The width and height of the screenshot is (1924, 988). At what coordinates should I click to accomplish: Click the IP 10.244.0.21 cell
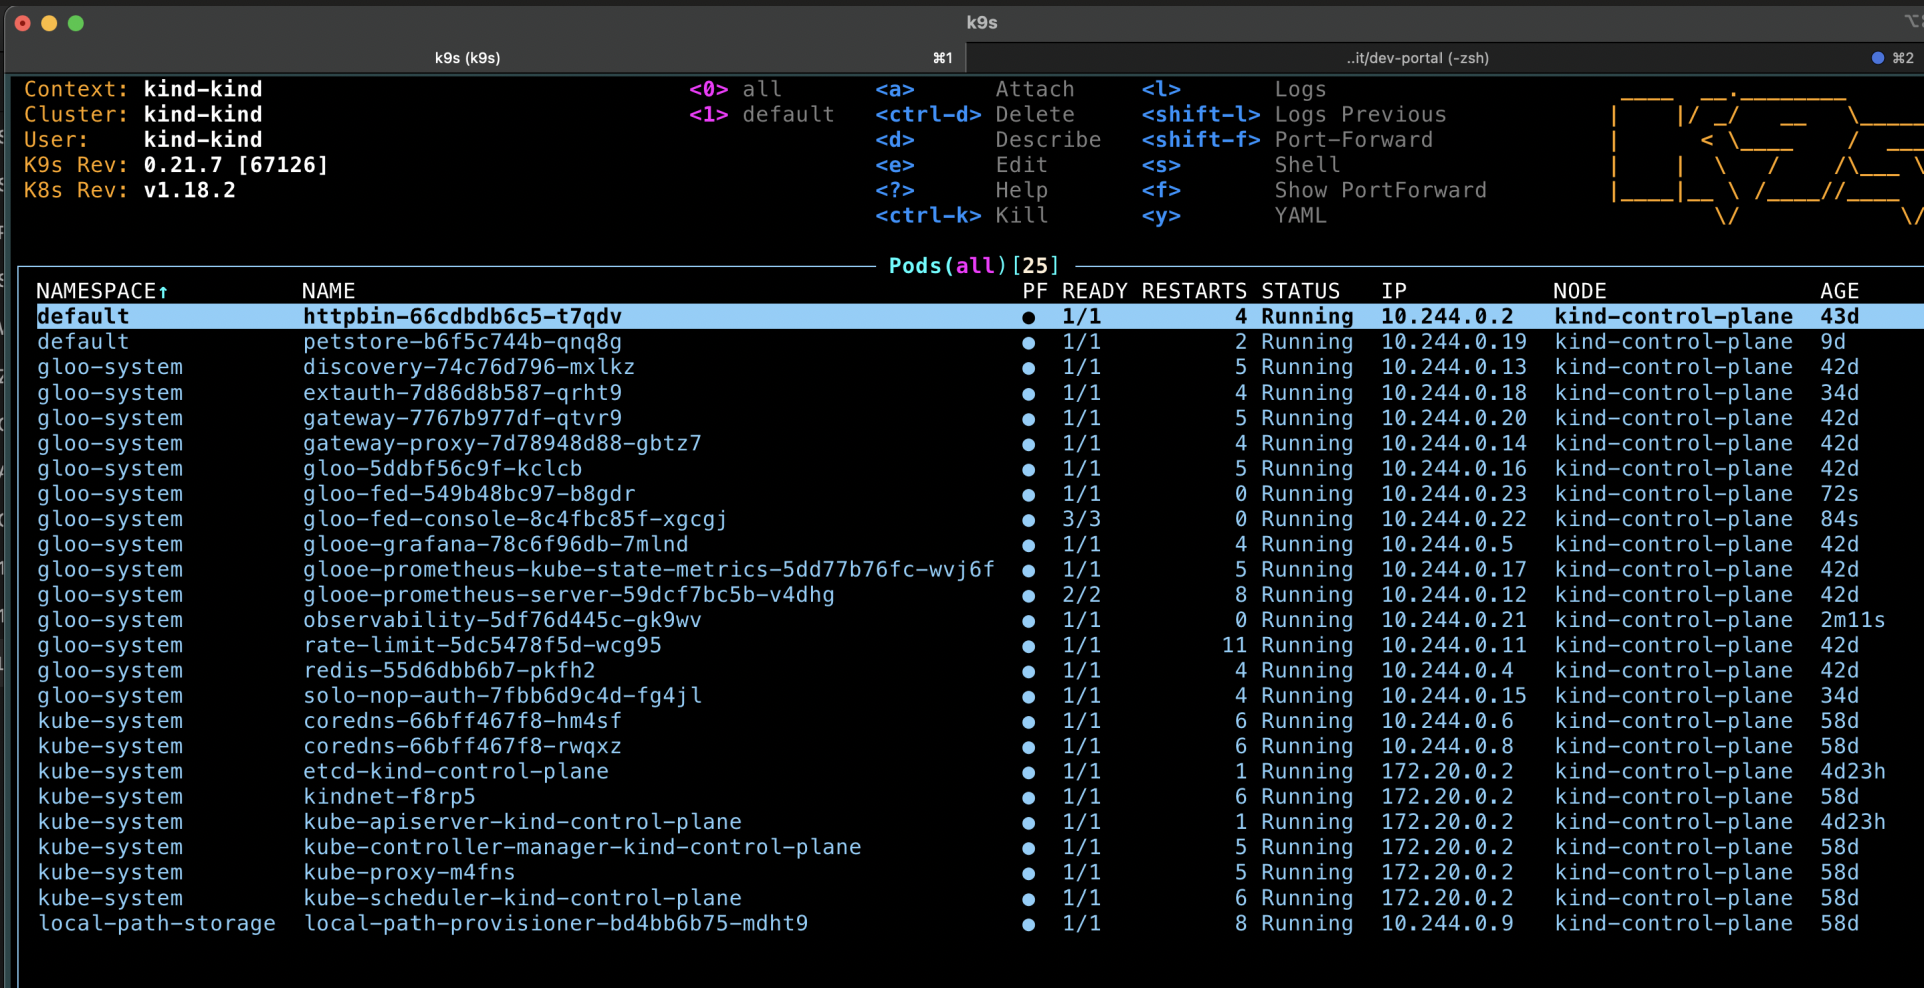(x=1453, y=620)
